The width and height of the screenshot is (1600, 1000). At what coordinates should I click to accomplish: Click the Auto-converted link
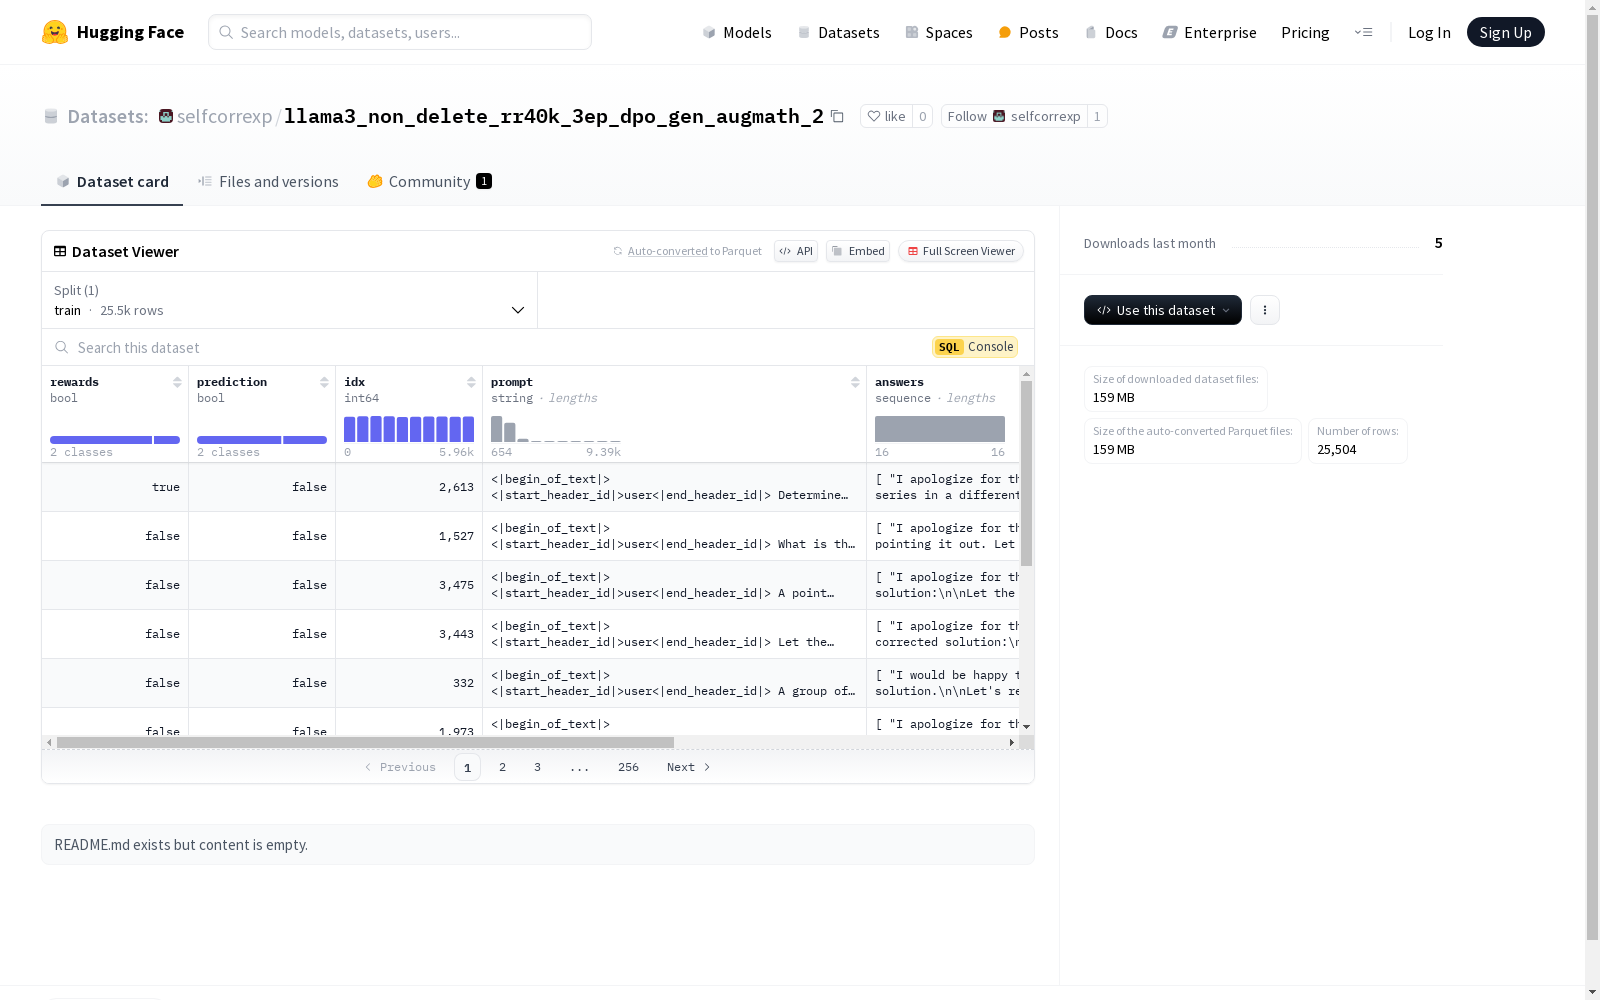(x=668, y=251)
